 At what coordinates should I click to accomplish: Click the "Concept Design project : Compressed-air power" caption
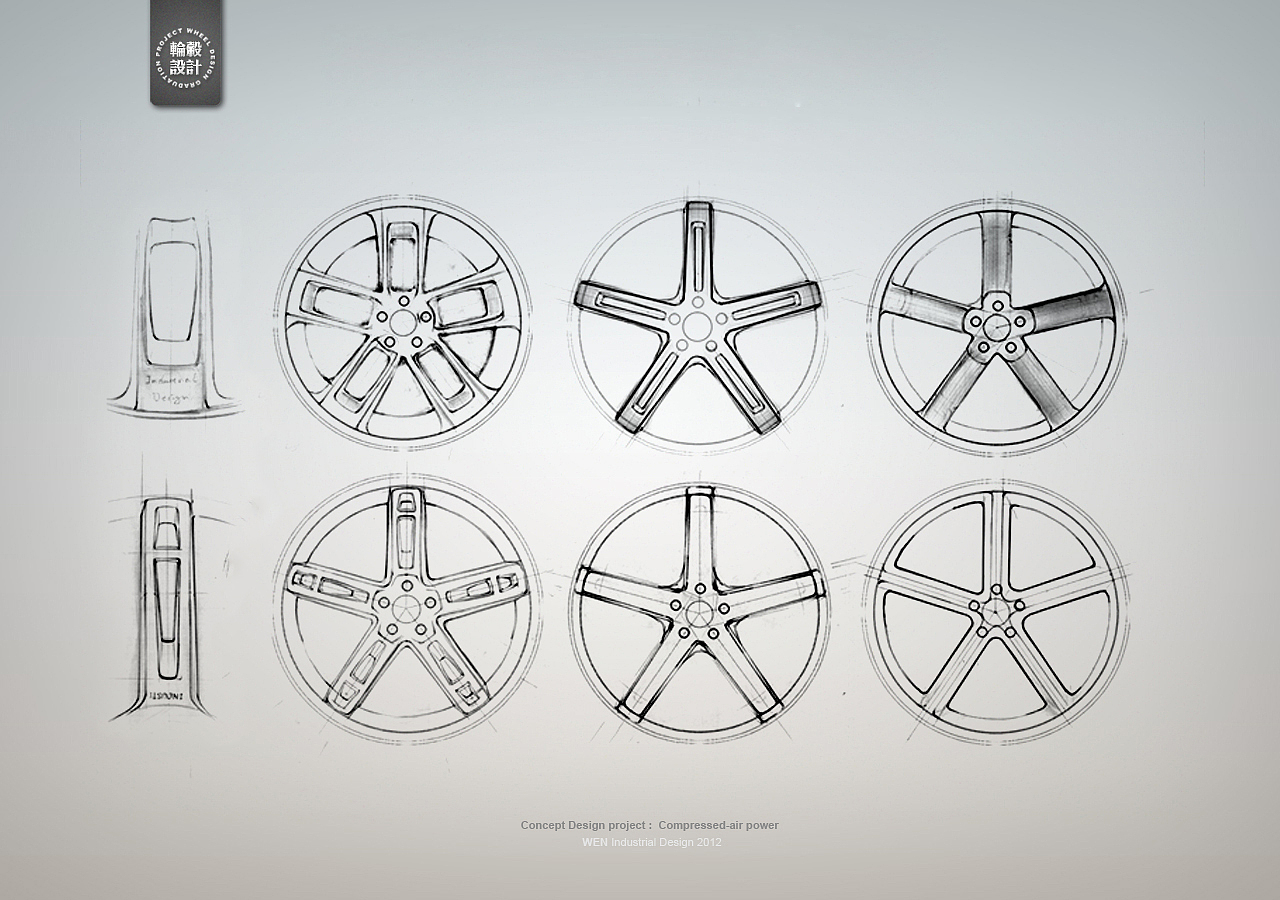pyautogui.click(x=650, y=825)
